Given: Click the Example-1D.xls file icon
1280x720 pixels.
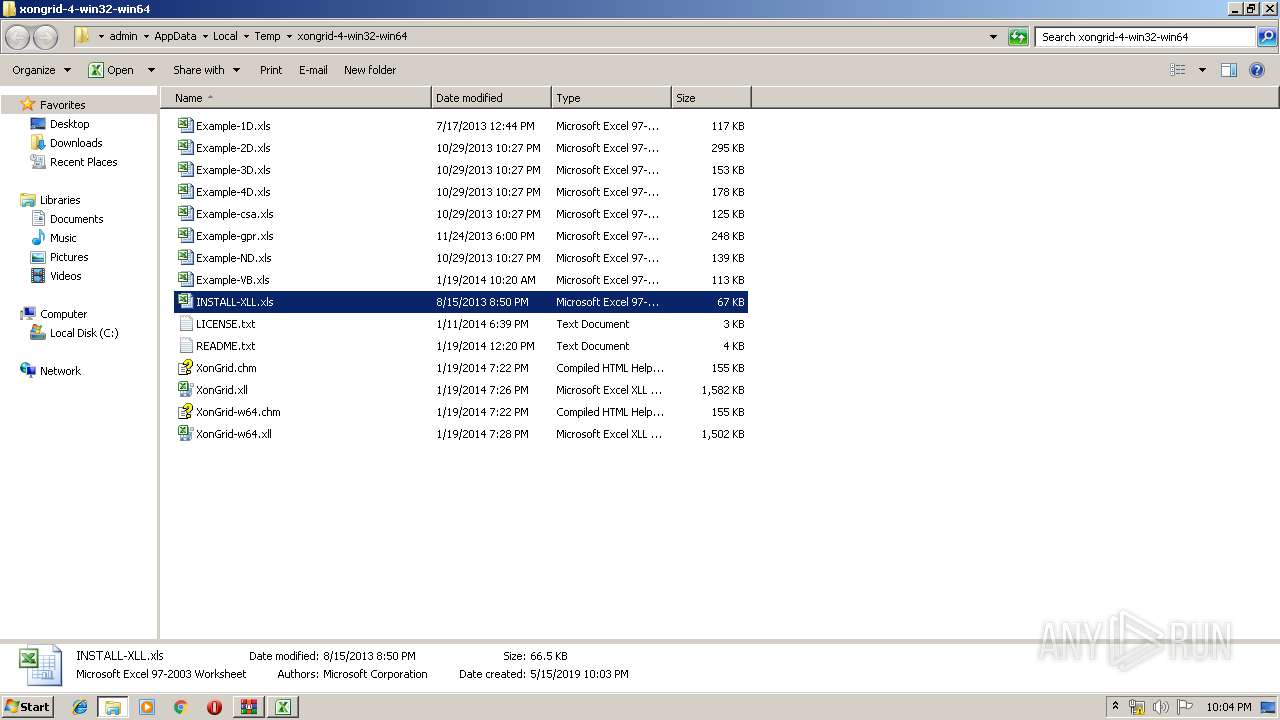Looking at the screenshot, I should 185,126.
